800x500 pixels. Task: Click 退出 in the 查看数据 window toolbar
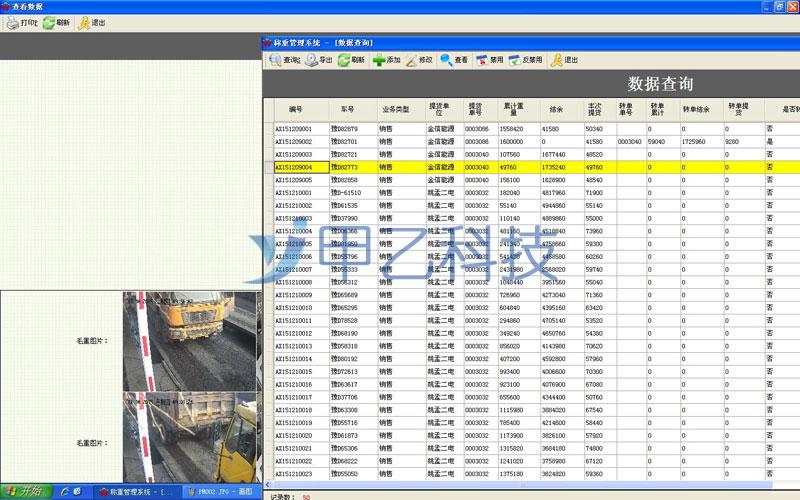91,22
